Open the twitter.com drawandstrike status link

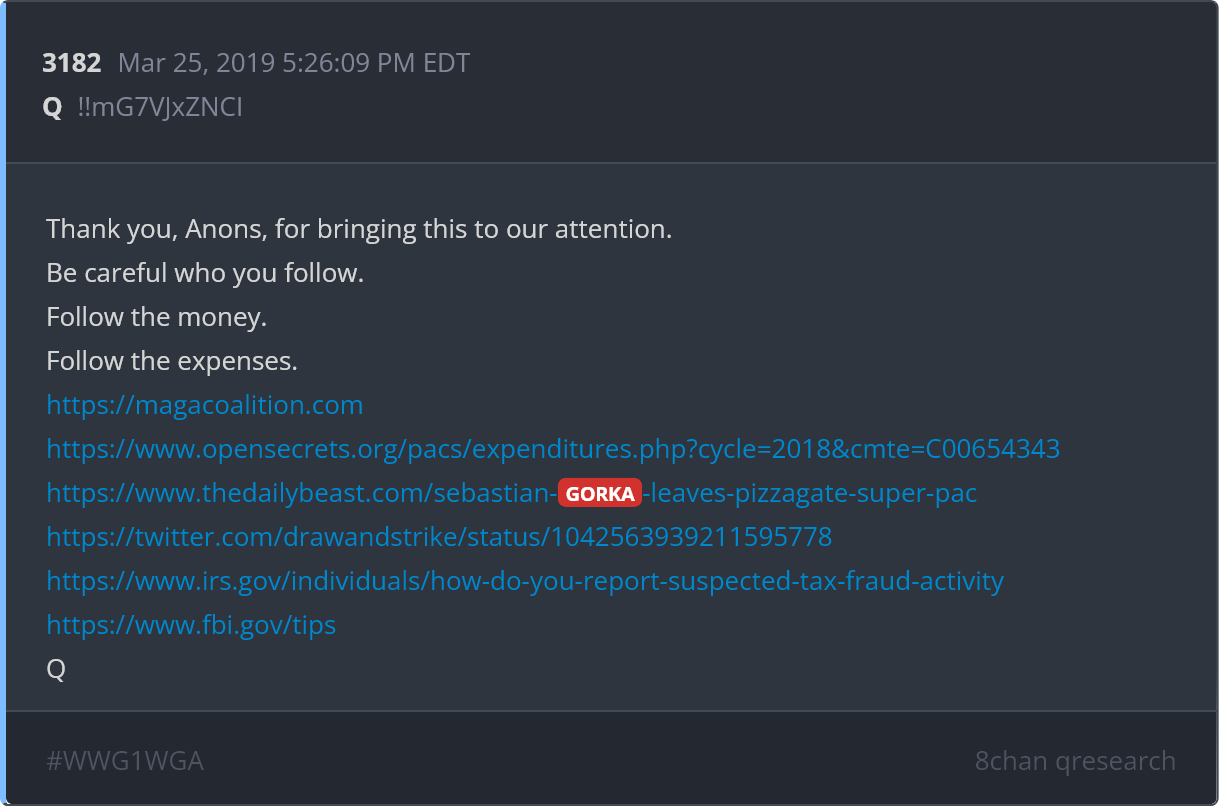coord(439,537)
